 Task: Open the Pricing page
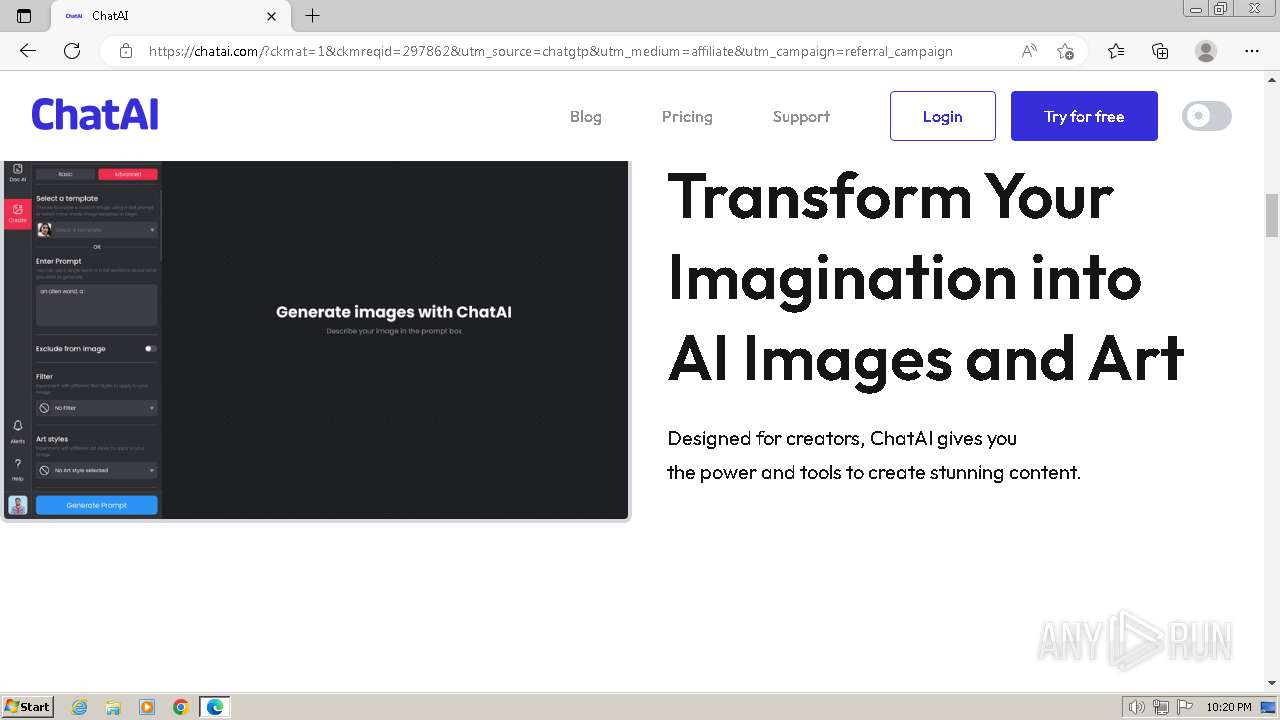coord(687,117)
